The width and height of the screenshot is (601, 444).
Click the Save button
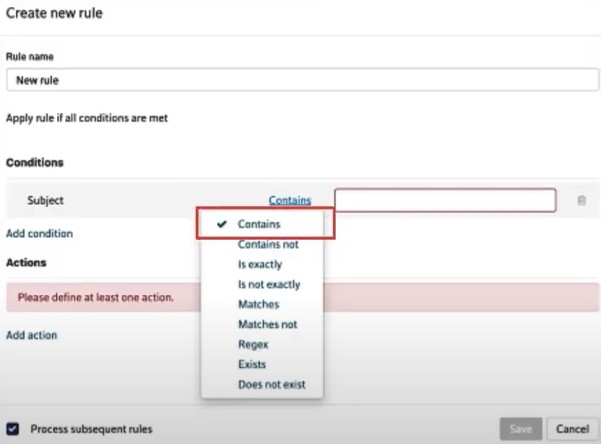coord(521,429)
